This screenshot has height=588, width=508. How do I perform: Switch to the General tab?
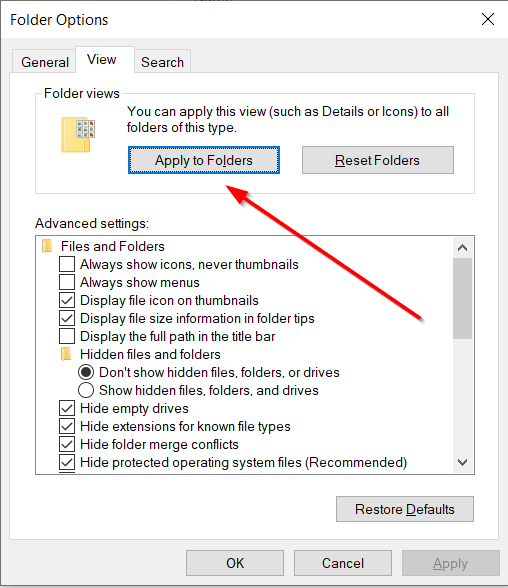pyautogui.click(x=45, y=62)
